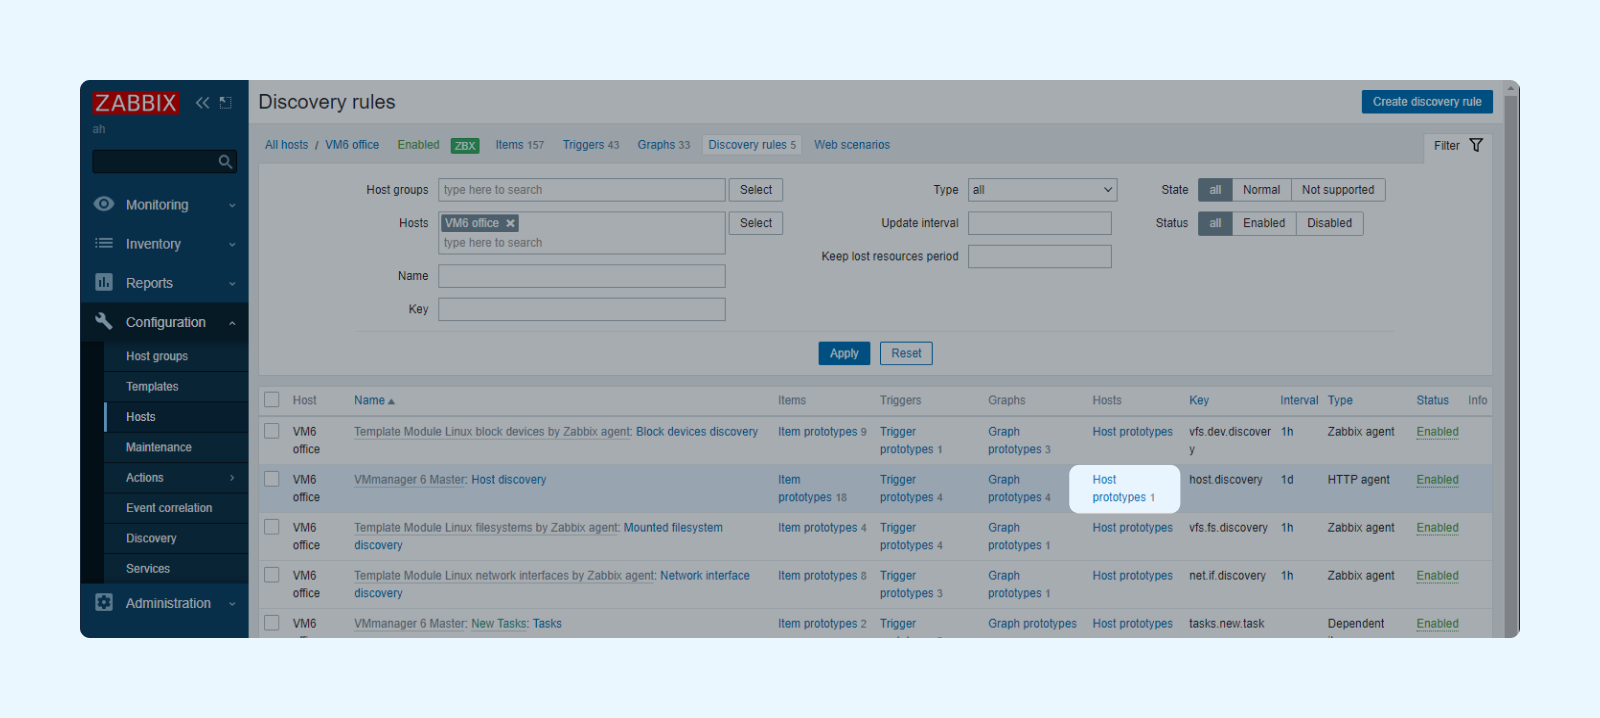Click the Zabbix logo

tap(135, 103)
